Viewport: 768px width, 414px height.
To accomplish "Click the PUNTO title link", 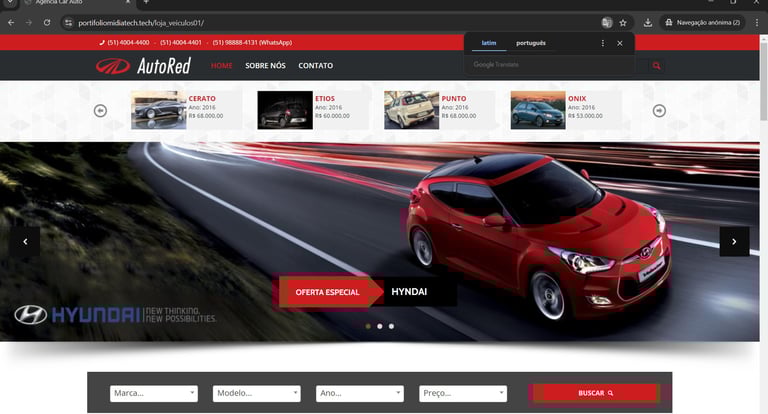I will click(x=454, y=98).
